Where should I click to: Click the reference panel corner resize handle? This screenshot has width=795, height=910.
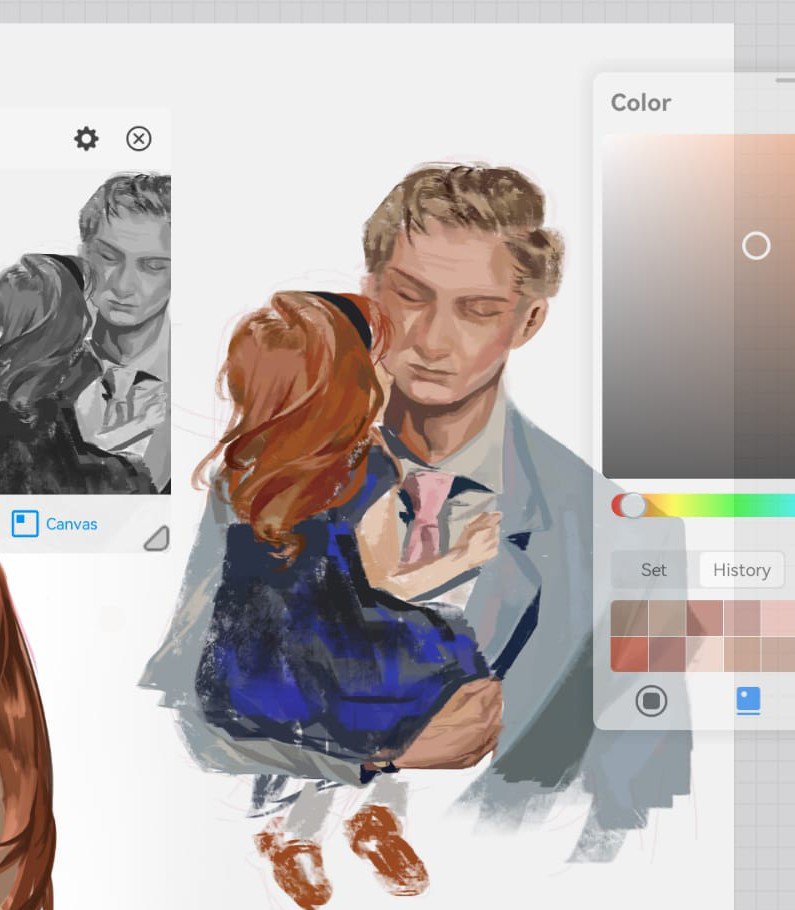(157, 538)
